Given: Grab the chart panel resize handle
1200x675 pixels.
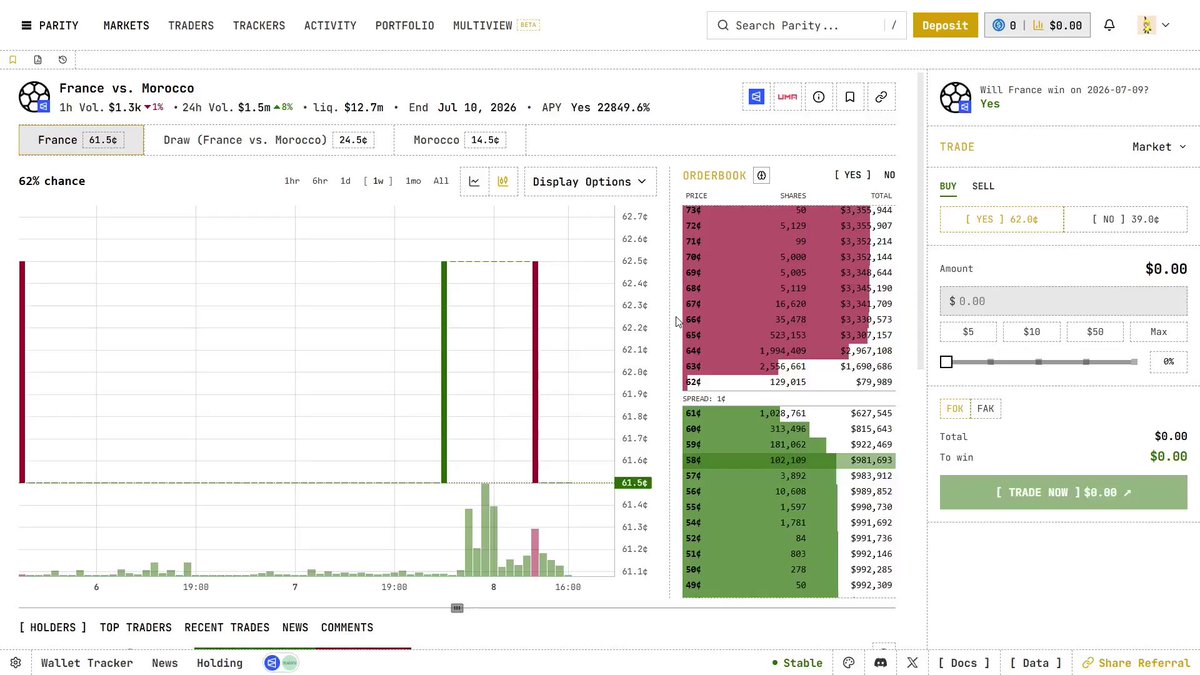Looking at the screenshot, I should coord(457,607).
